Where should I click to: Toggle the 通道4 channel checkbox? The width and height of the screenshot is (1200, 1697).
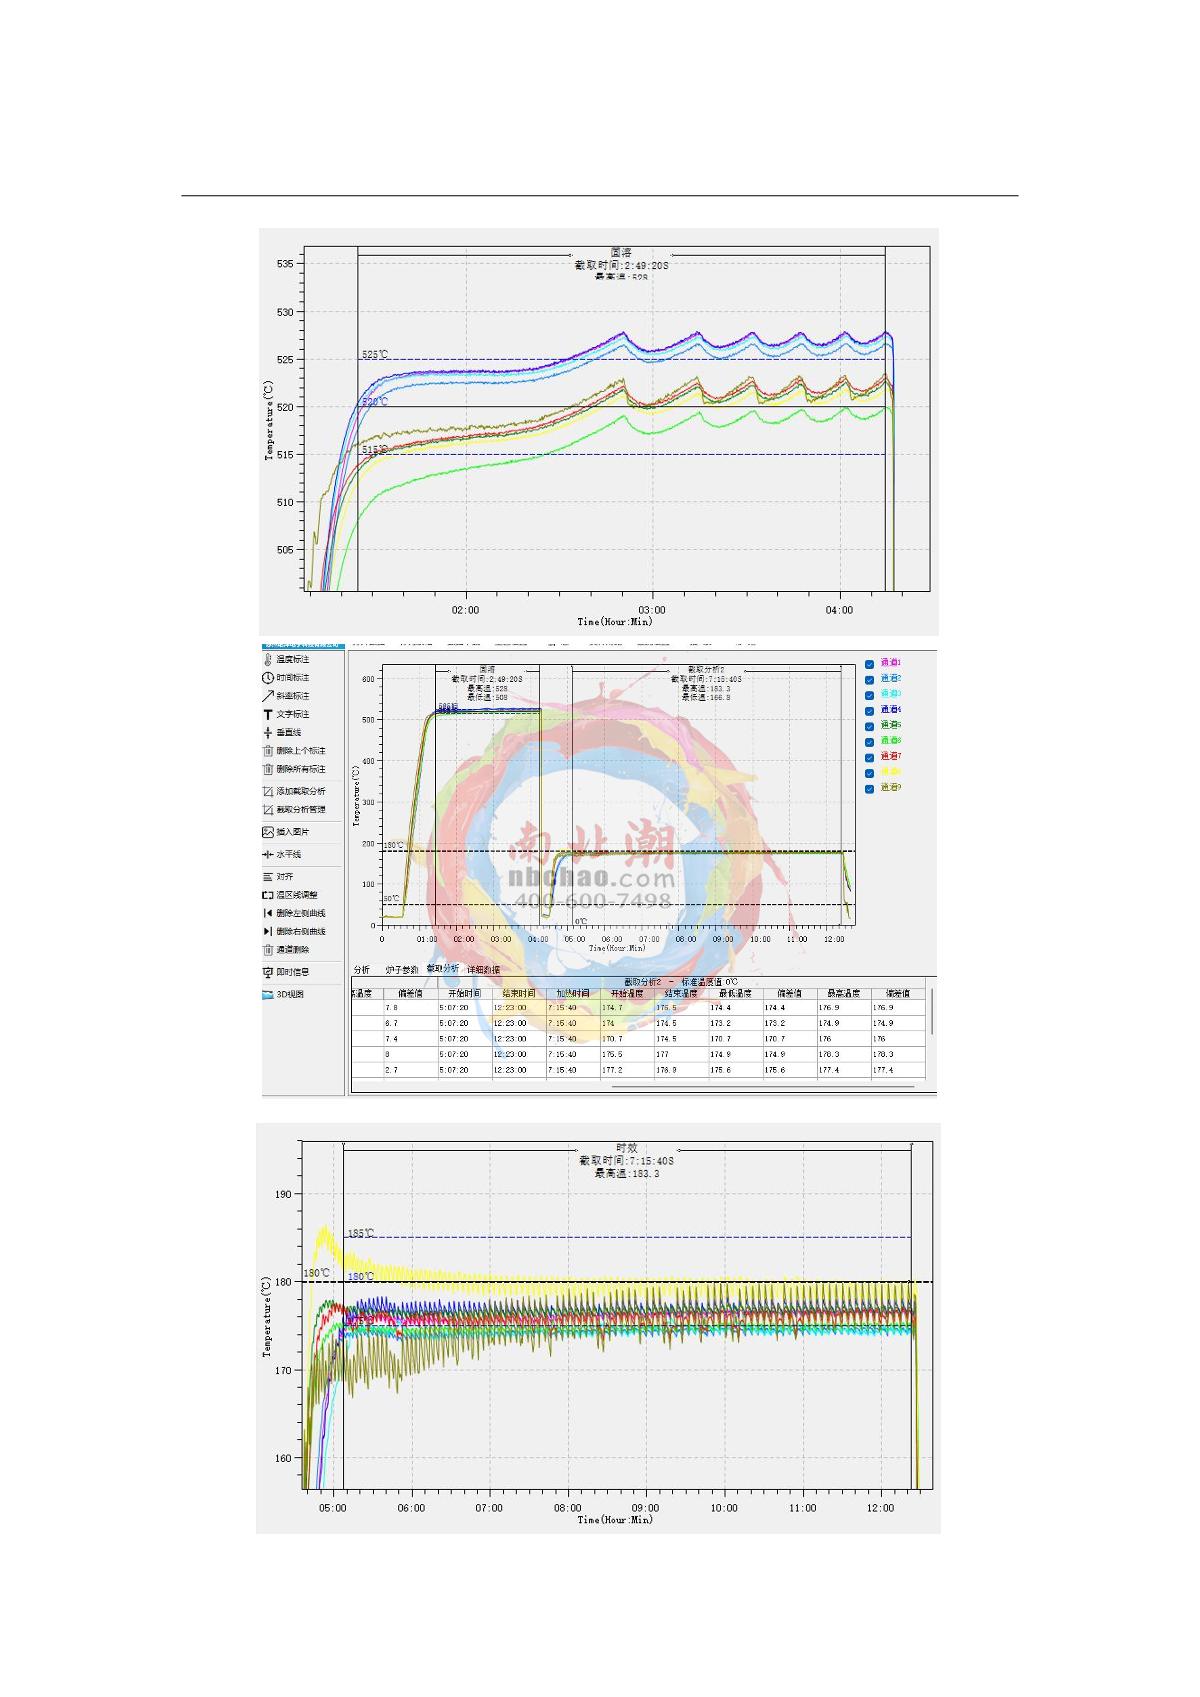[869, 710]
